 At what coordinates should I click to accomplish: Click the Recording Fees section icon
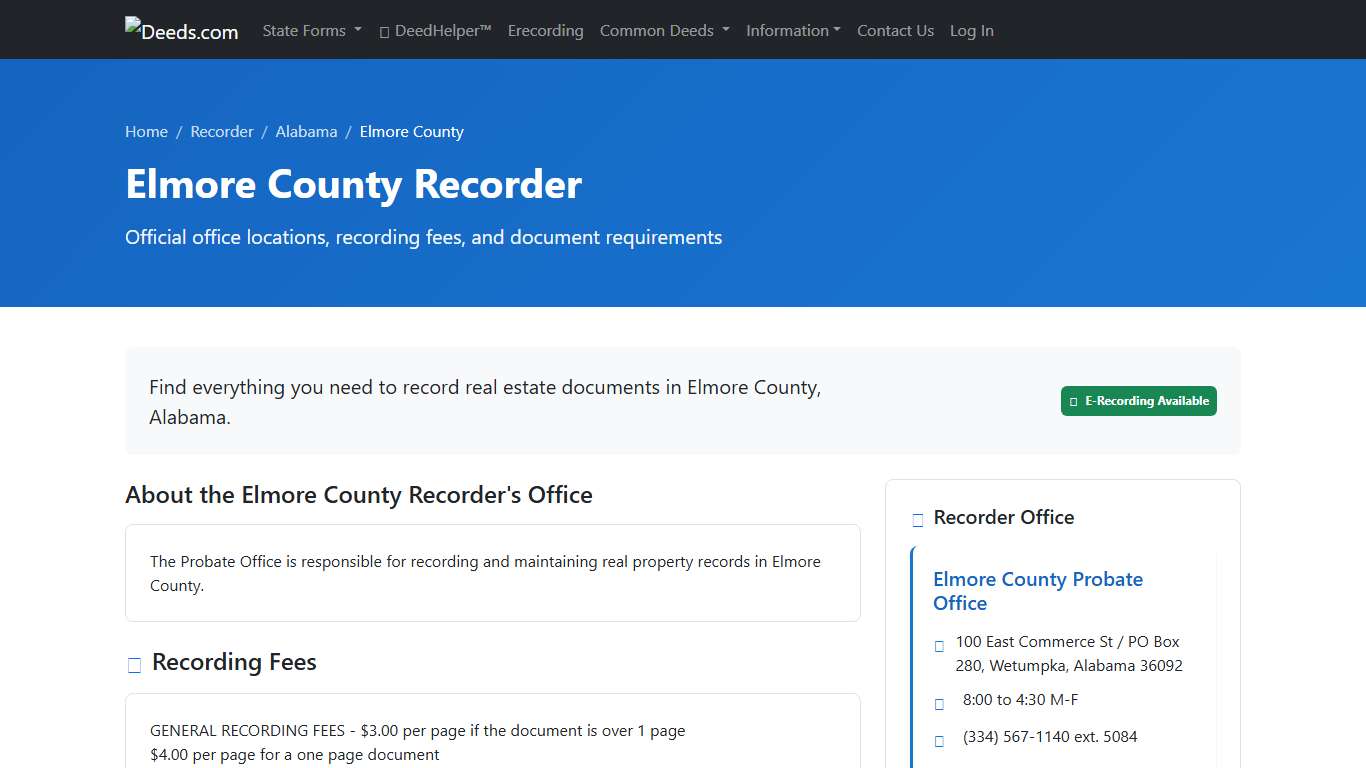pyautogui.click(x=134, y=664)
